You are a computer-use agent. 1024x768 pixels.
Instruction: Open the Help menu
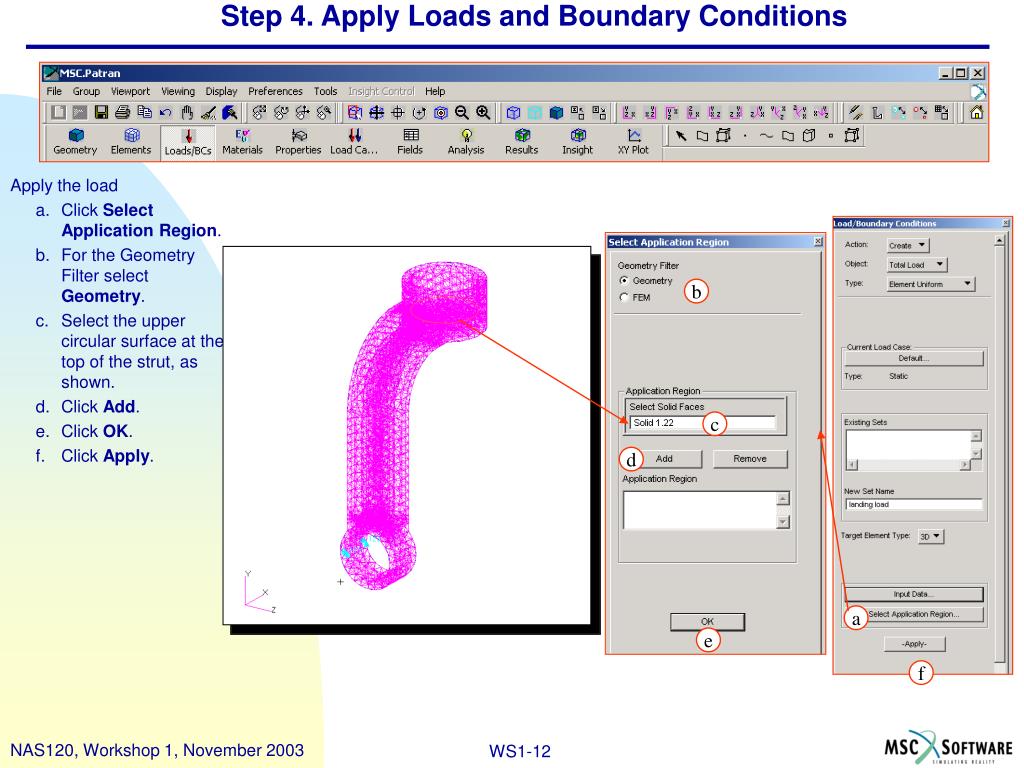(435, 91)
